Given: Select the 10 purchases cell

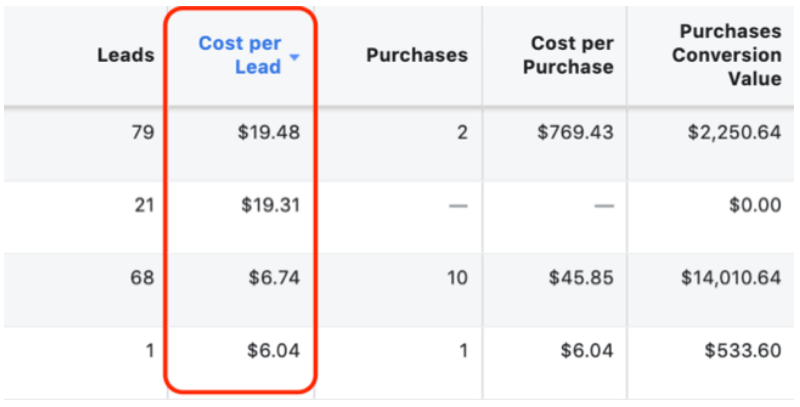Looking at the screenshot, I should [457, 277].
